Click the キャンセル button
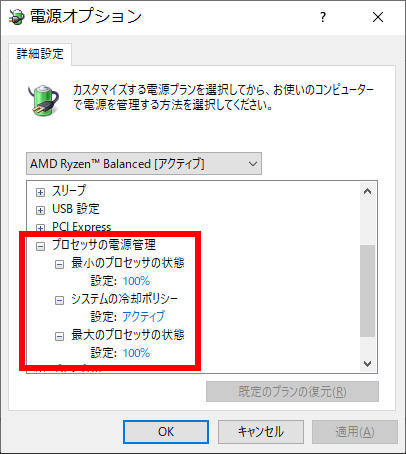The image size is (406, 454). (x=261, y=432)
